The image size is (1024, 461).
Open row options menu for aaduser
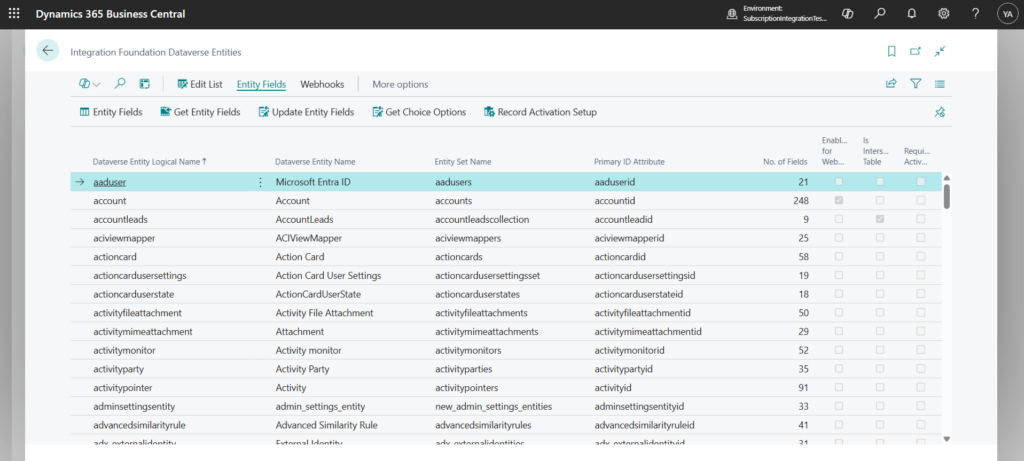pos(260,182)
